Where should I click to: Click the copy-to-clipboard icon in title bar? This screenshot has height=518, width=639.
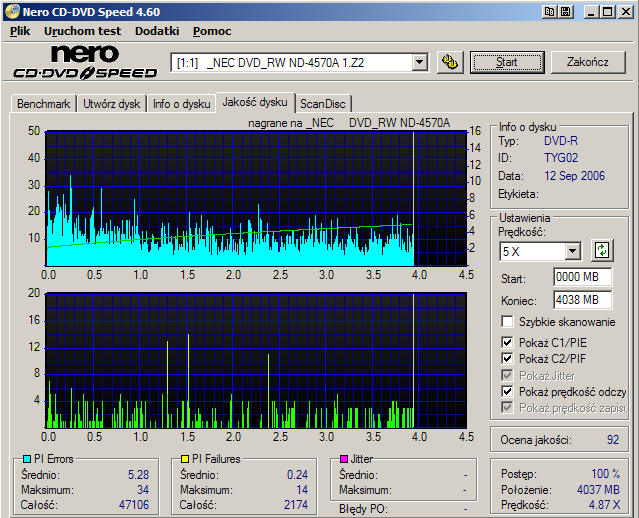pyautogui.click(x=549, y=11)
